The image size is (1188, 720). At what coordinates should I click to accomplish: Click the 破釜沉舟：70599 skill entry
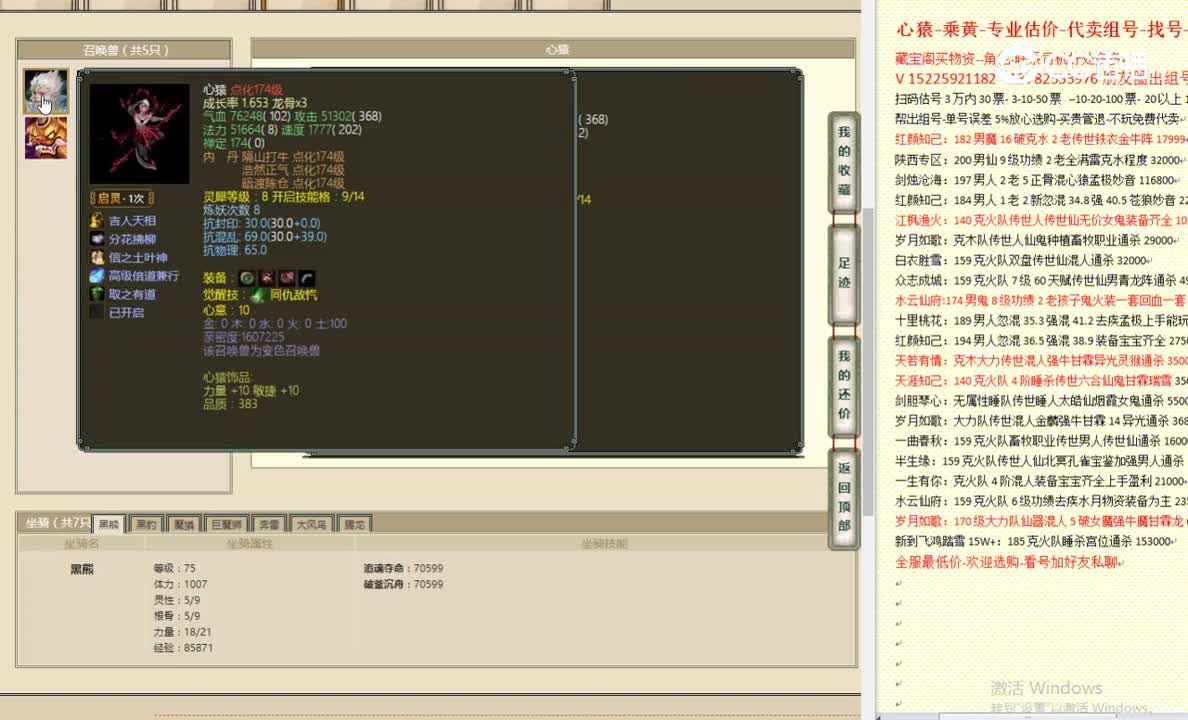click(403, 584)
